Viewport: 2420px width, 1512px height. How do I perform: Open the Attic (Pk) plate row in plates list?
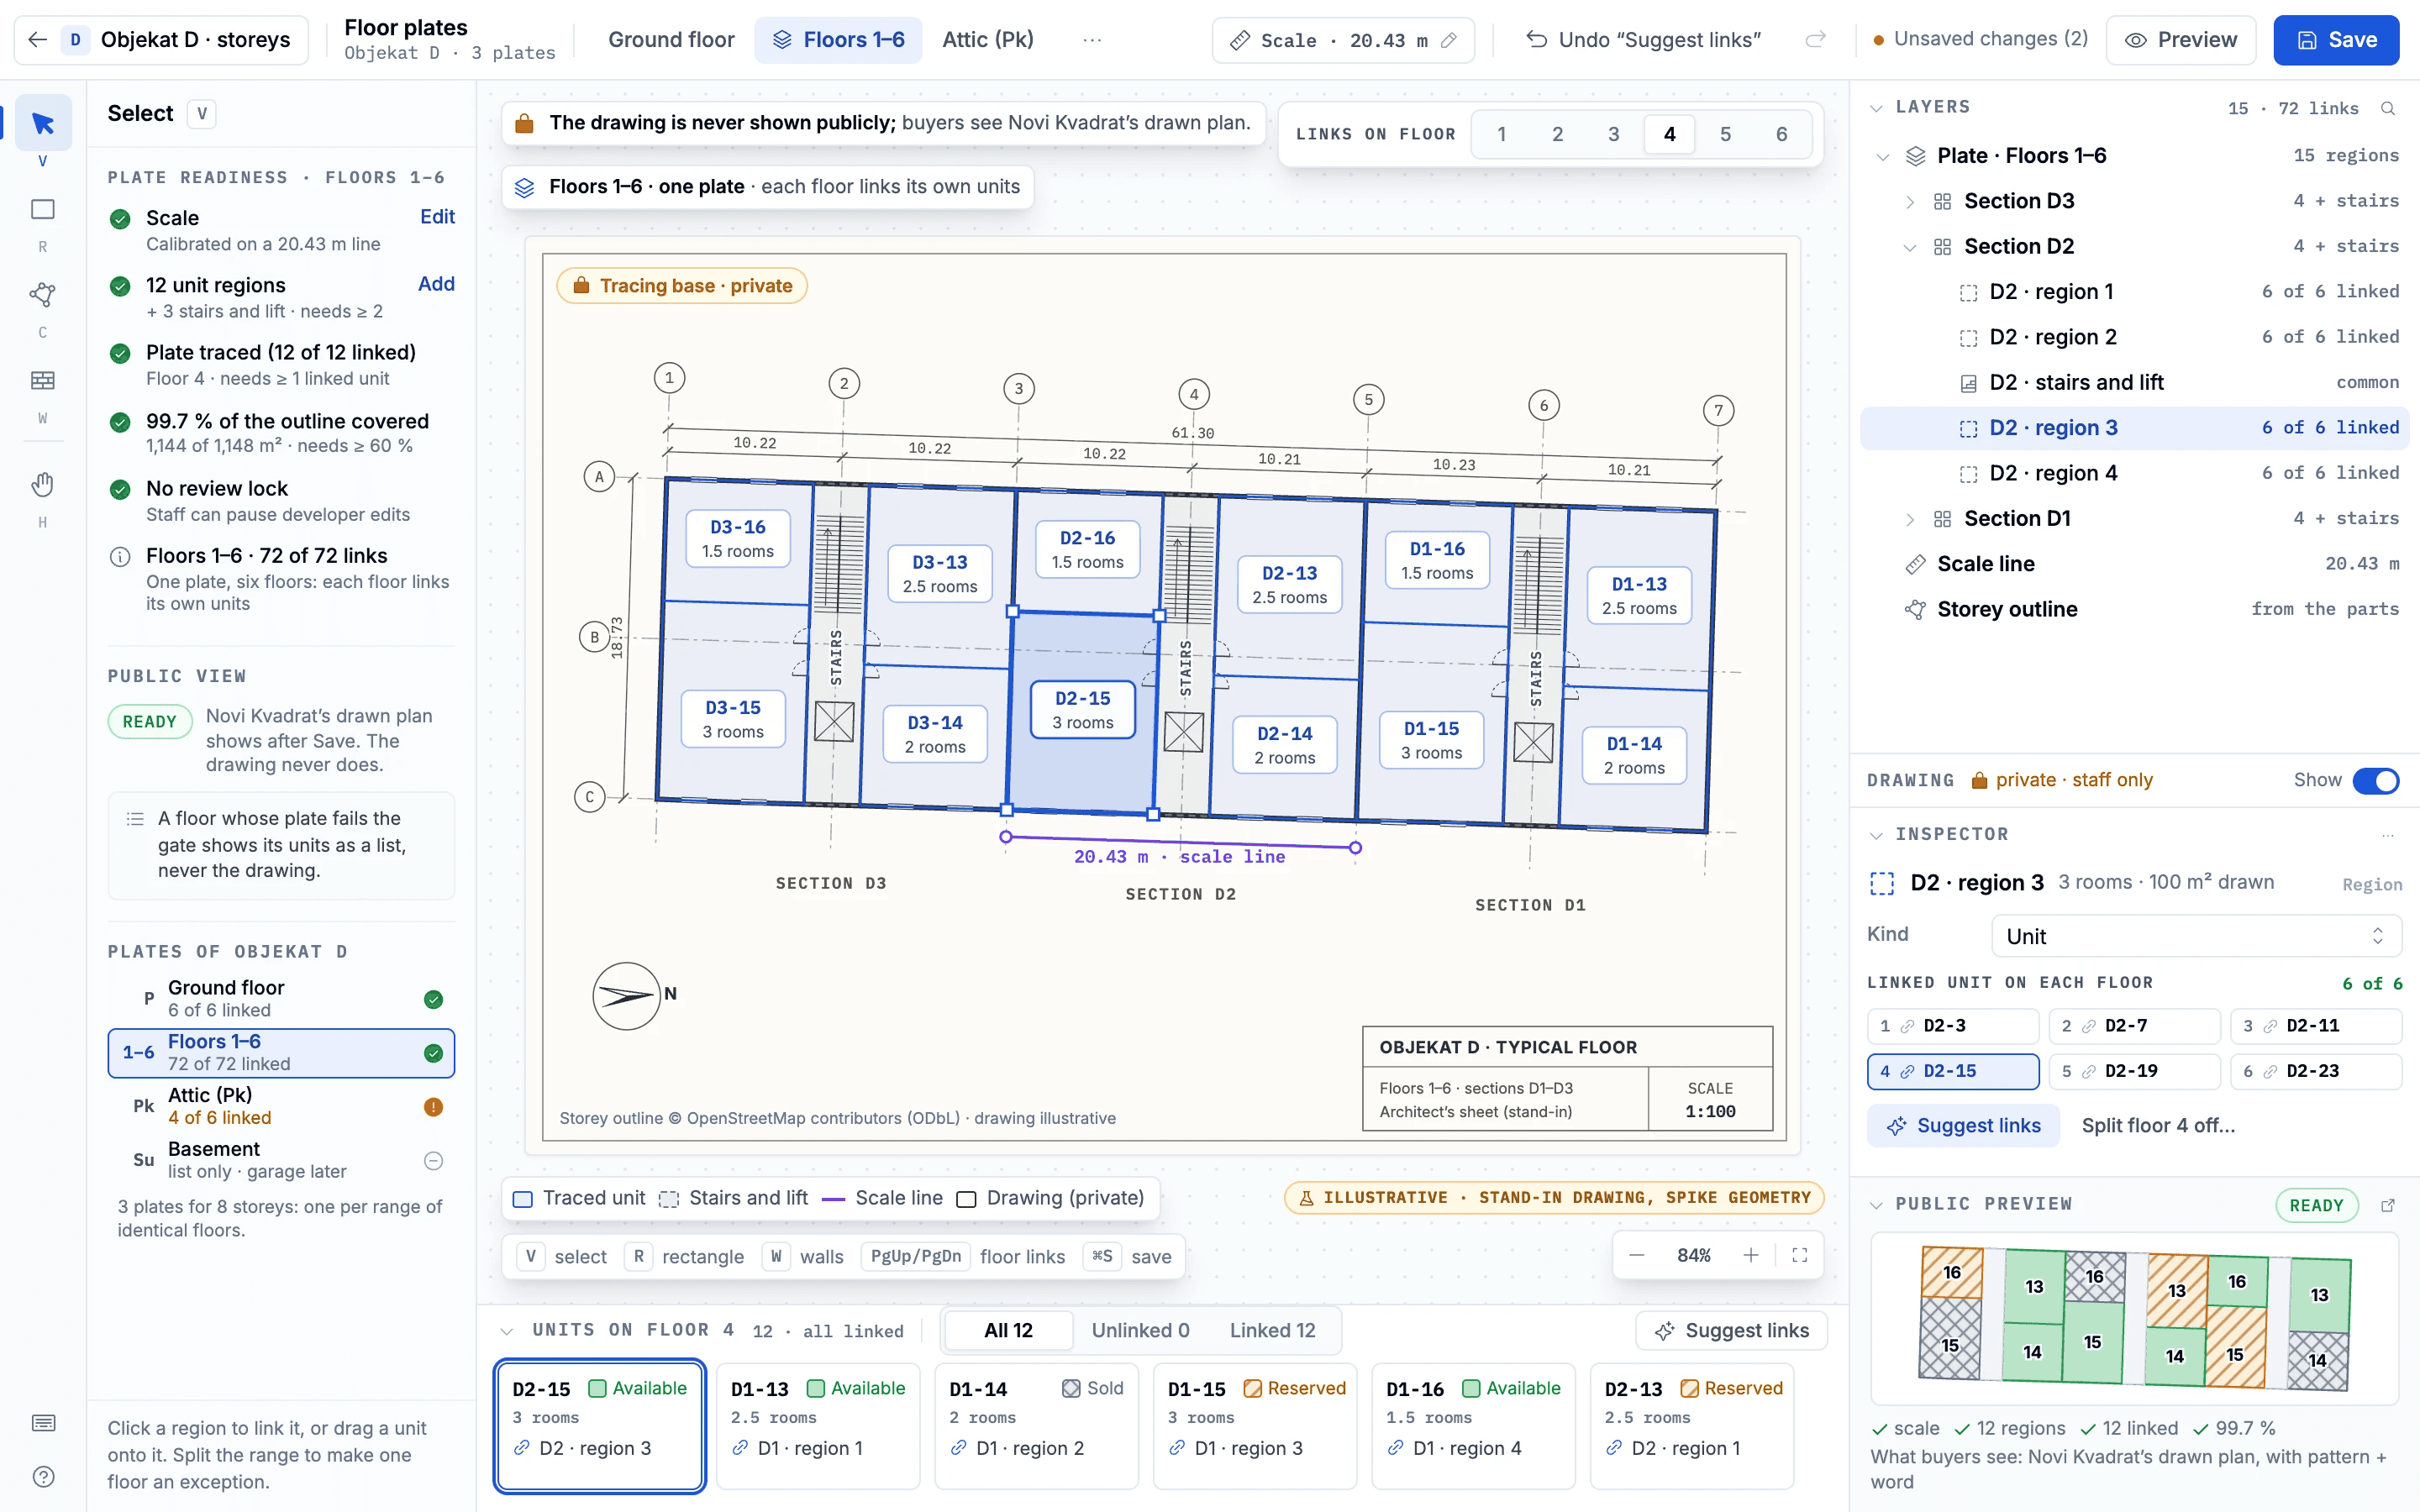[281, 1106]
